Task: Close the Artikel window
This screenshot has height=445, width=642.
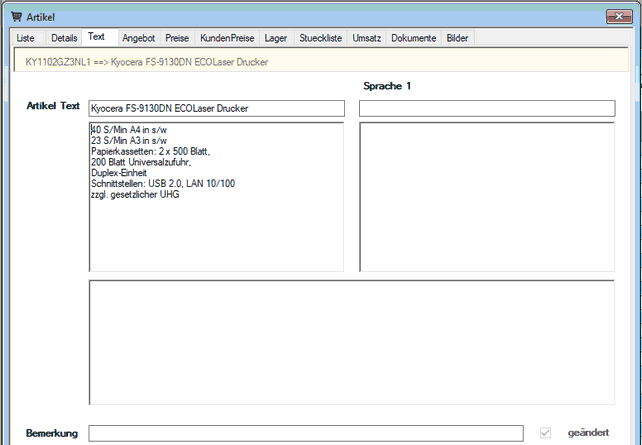Action: pyautogui.click(x=619, y=16)
